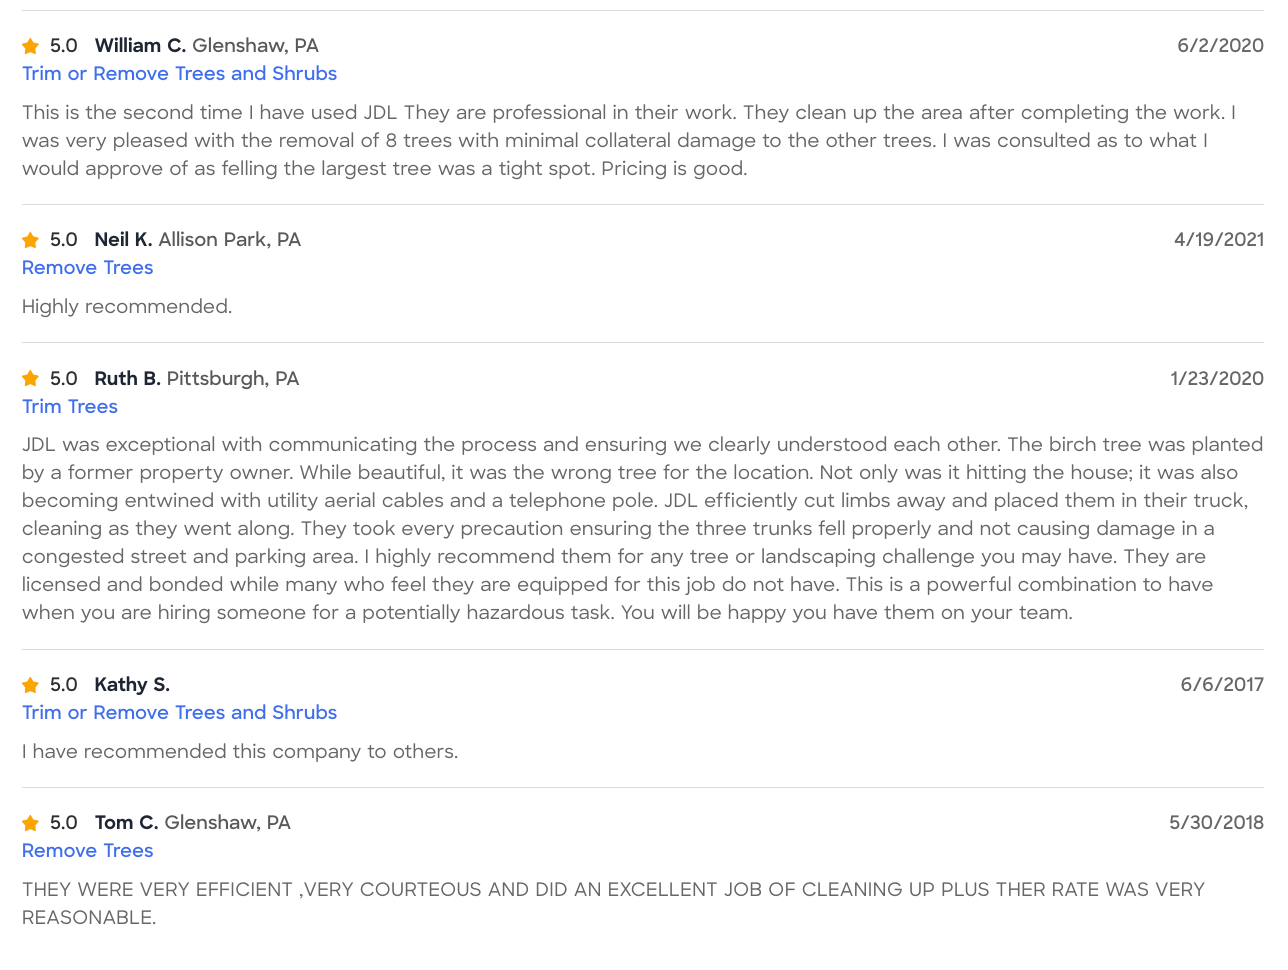Open Ruth B.'s Trim Trees link

click(70, 407)
